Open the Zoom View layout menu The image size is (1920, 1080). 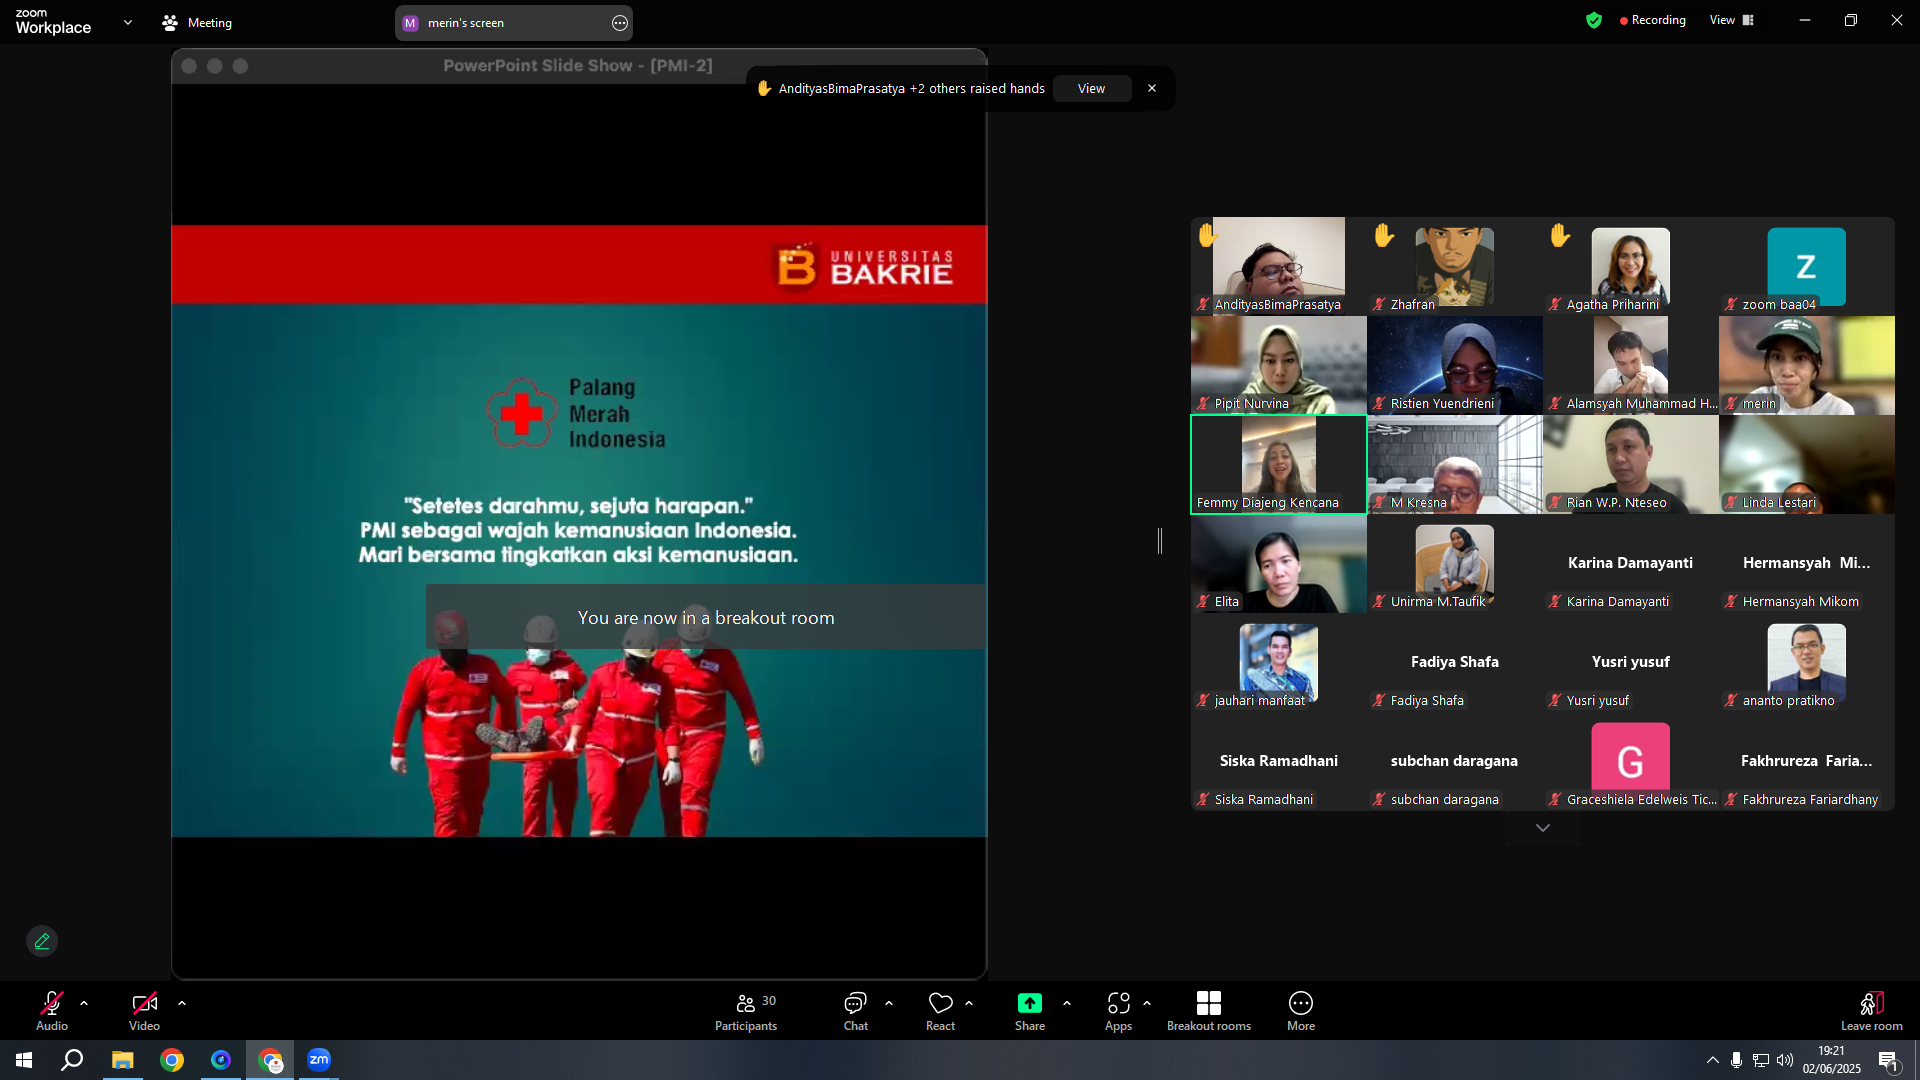pyautogui.click(x=1731, y=20)
